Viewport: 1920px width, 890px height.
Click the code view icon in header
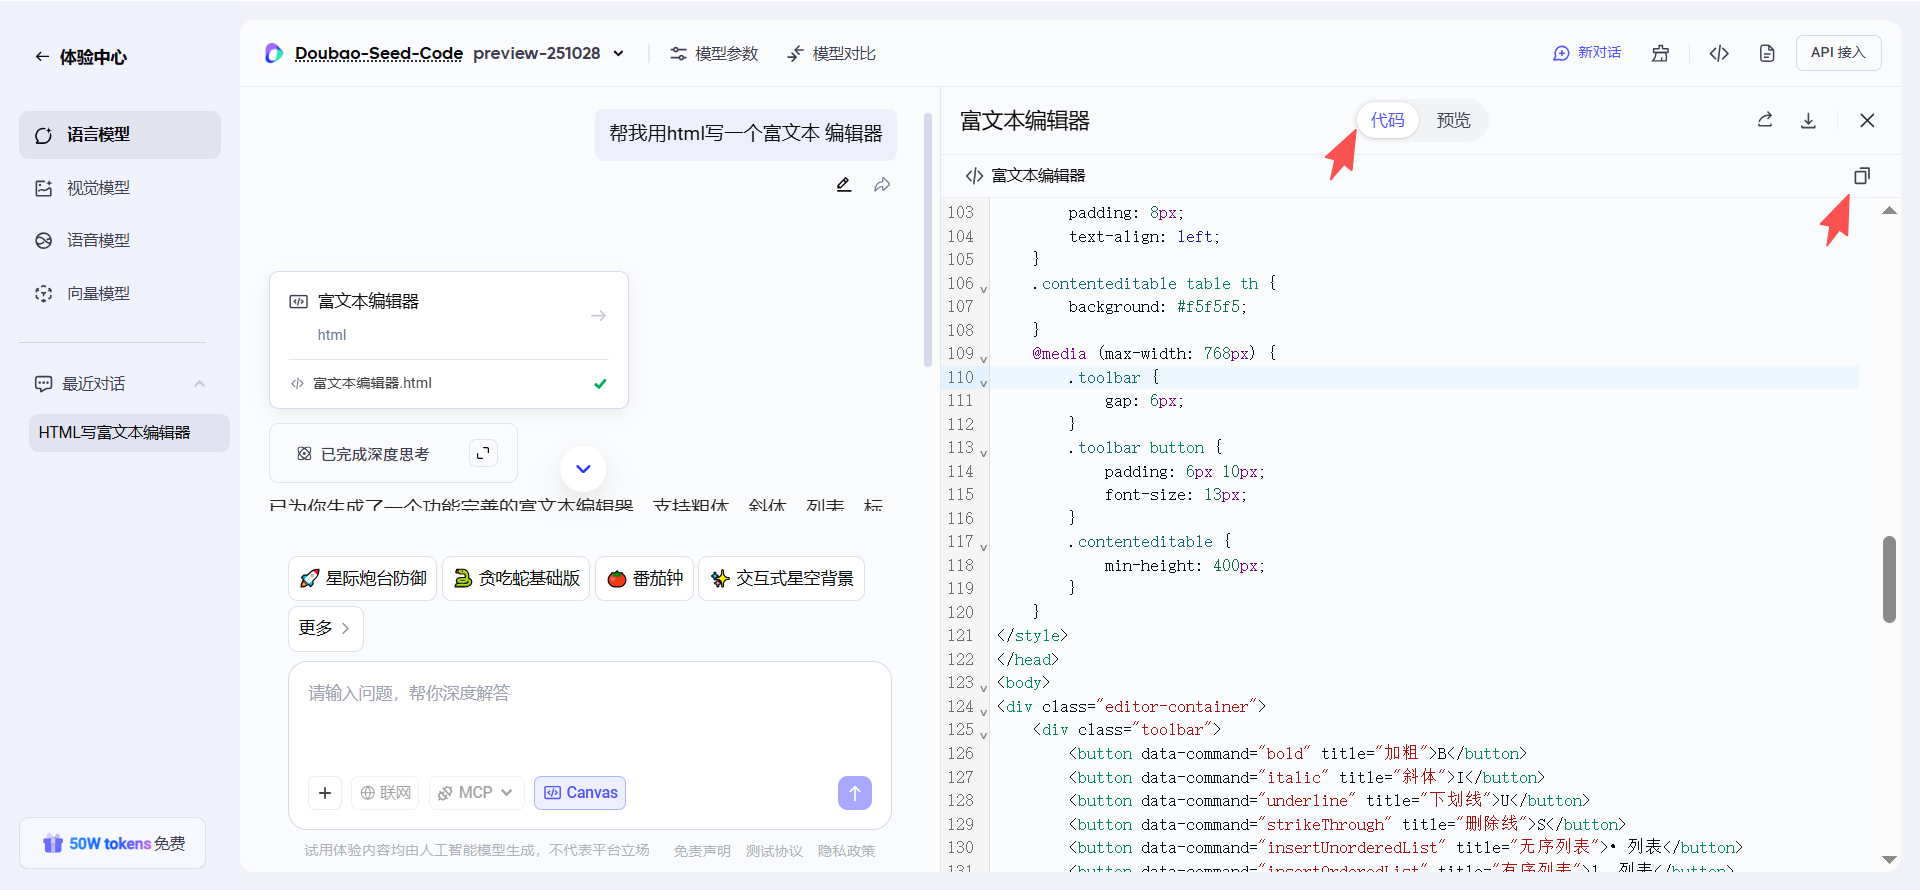coord(1719,54)
